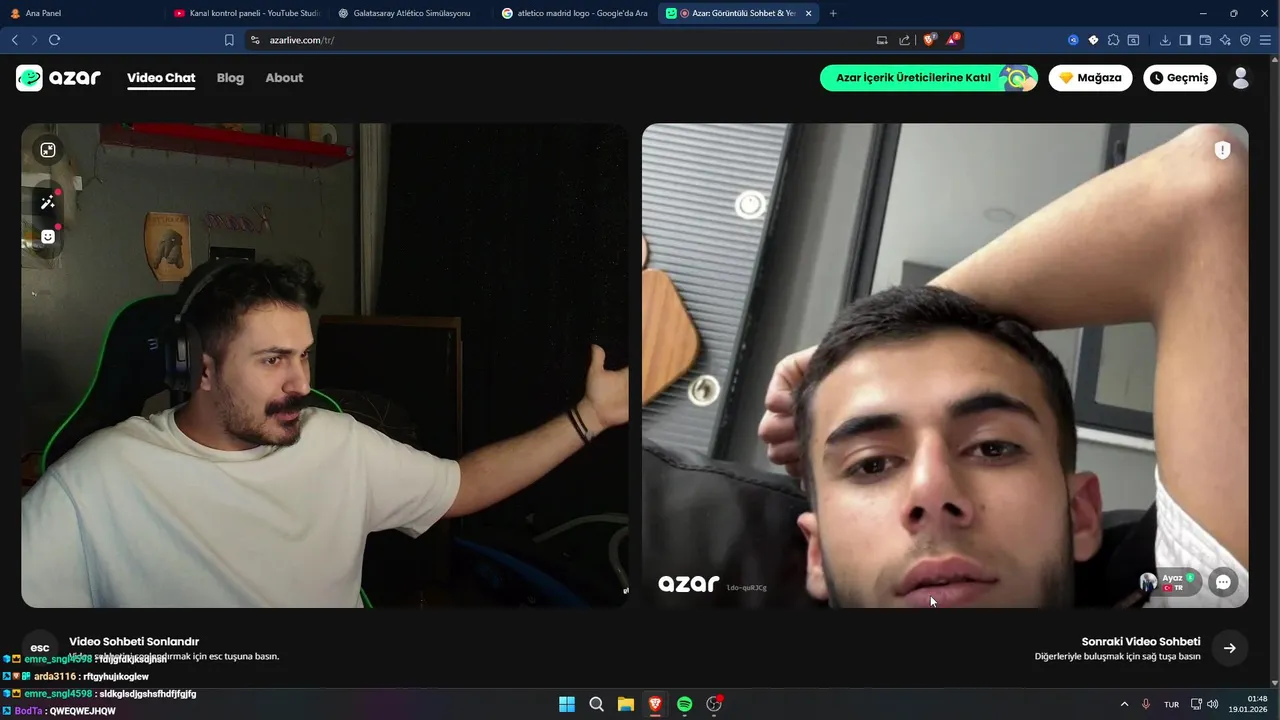Click the tab search toolbar icon
Viewport: 1280px width, 720px height.
pos(1133,40)
